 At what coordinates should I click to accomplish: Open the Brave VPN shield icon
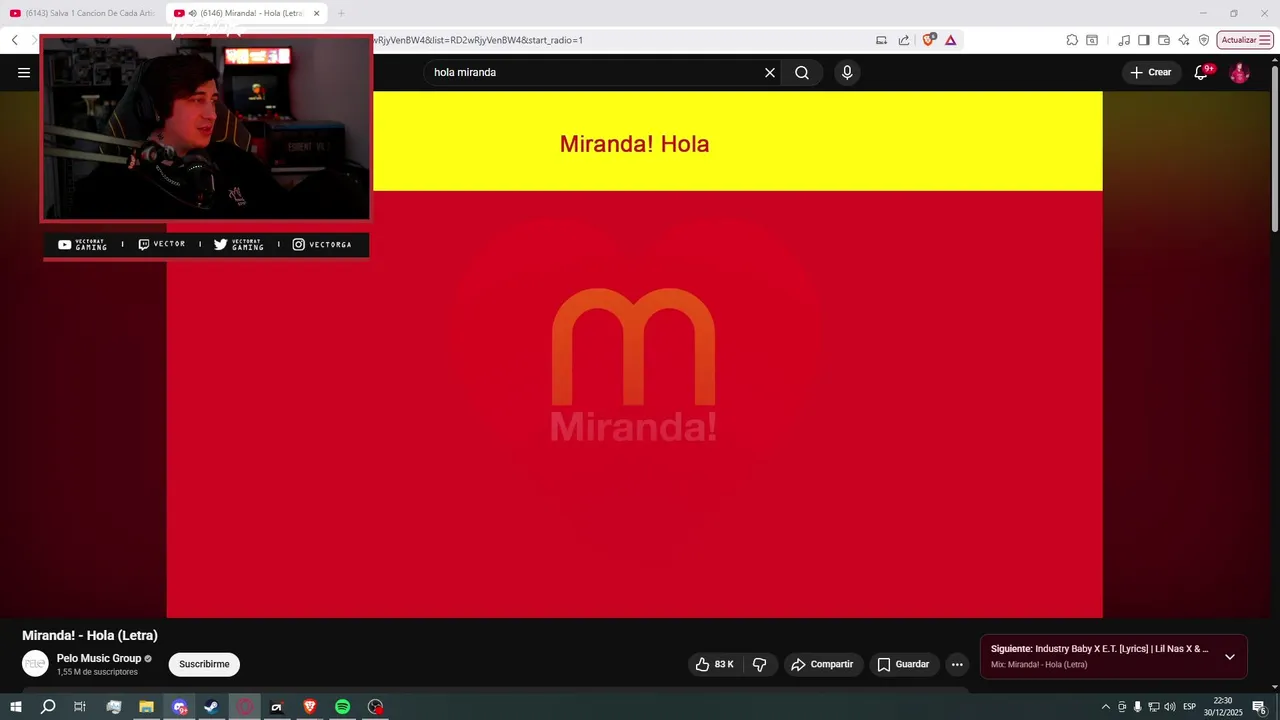(1204, 40)
